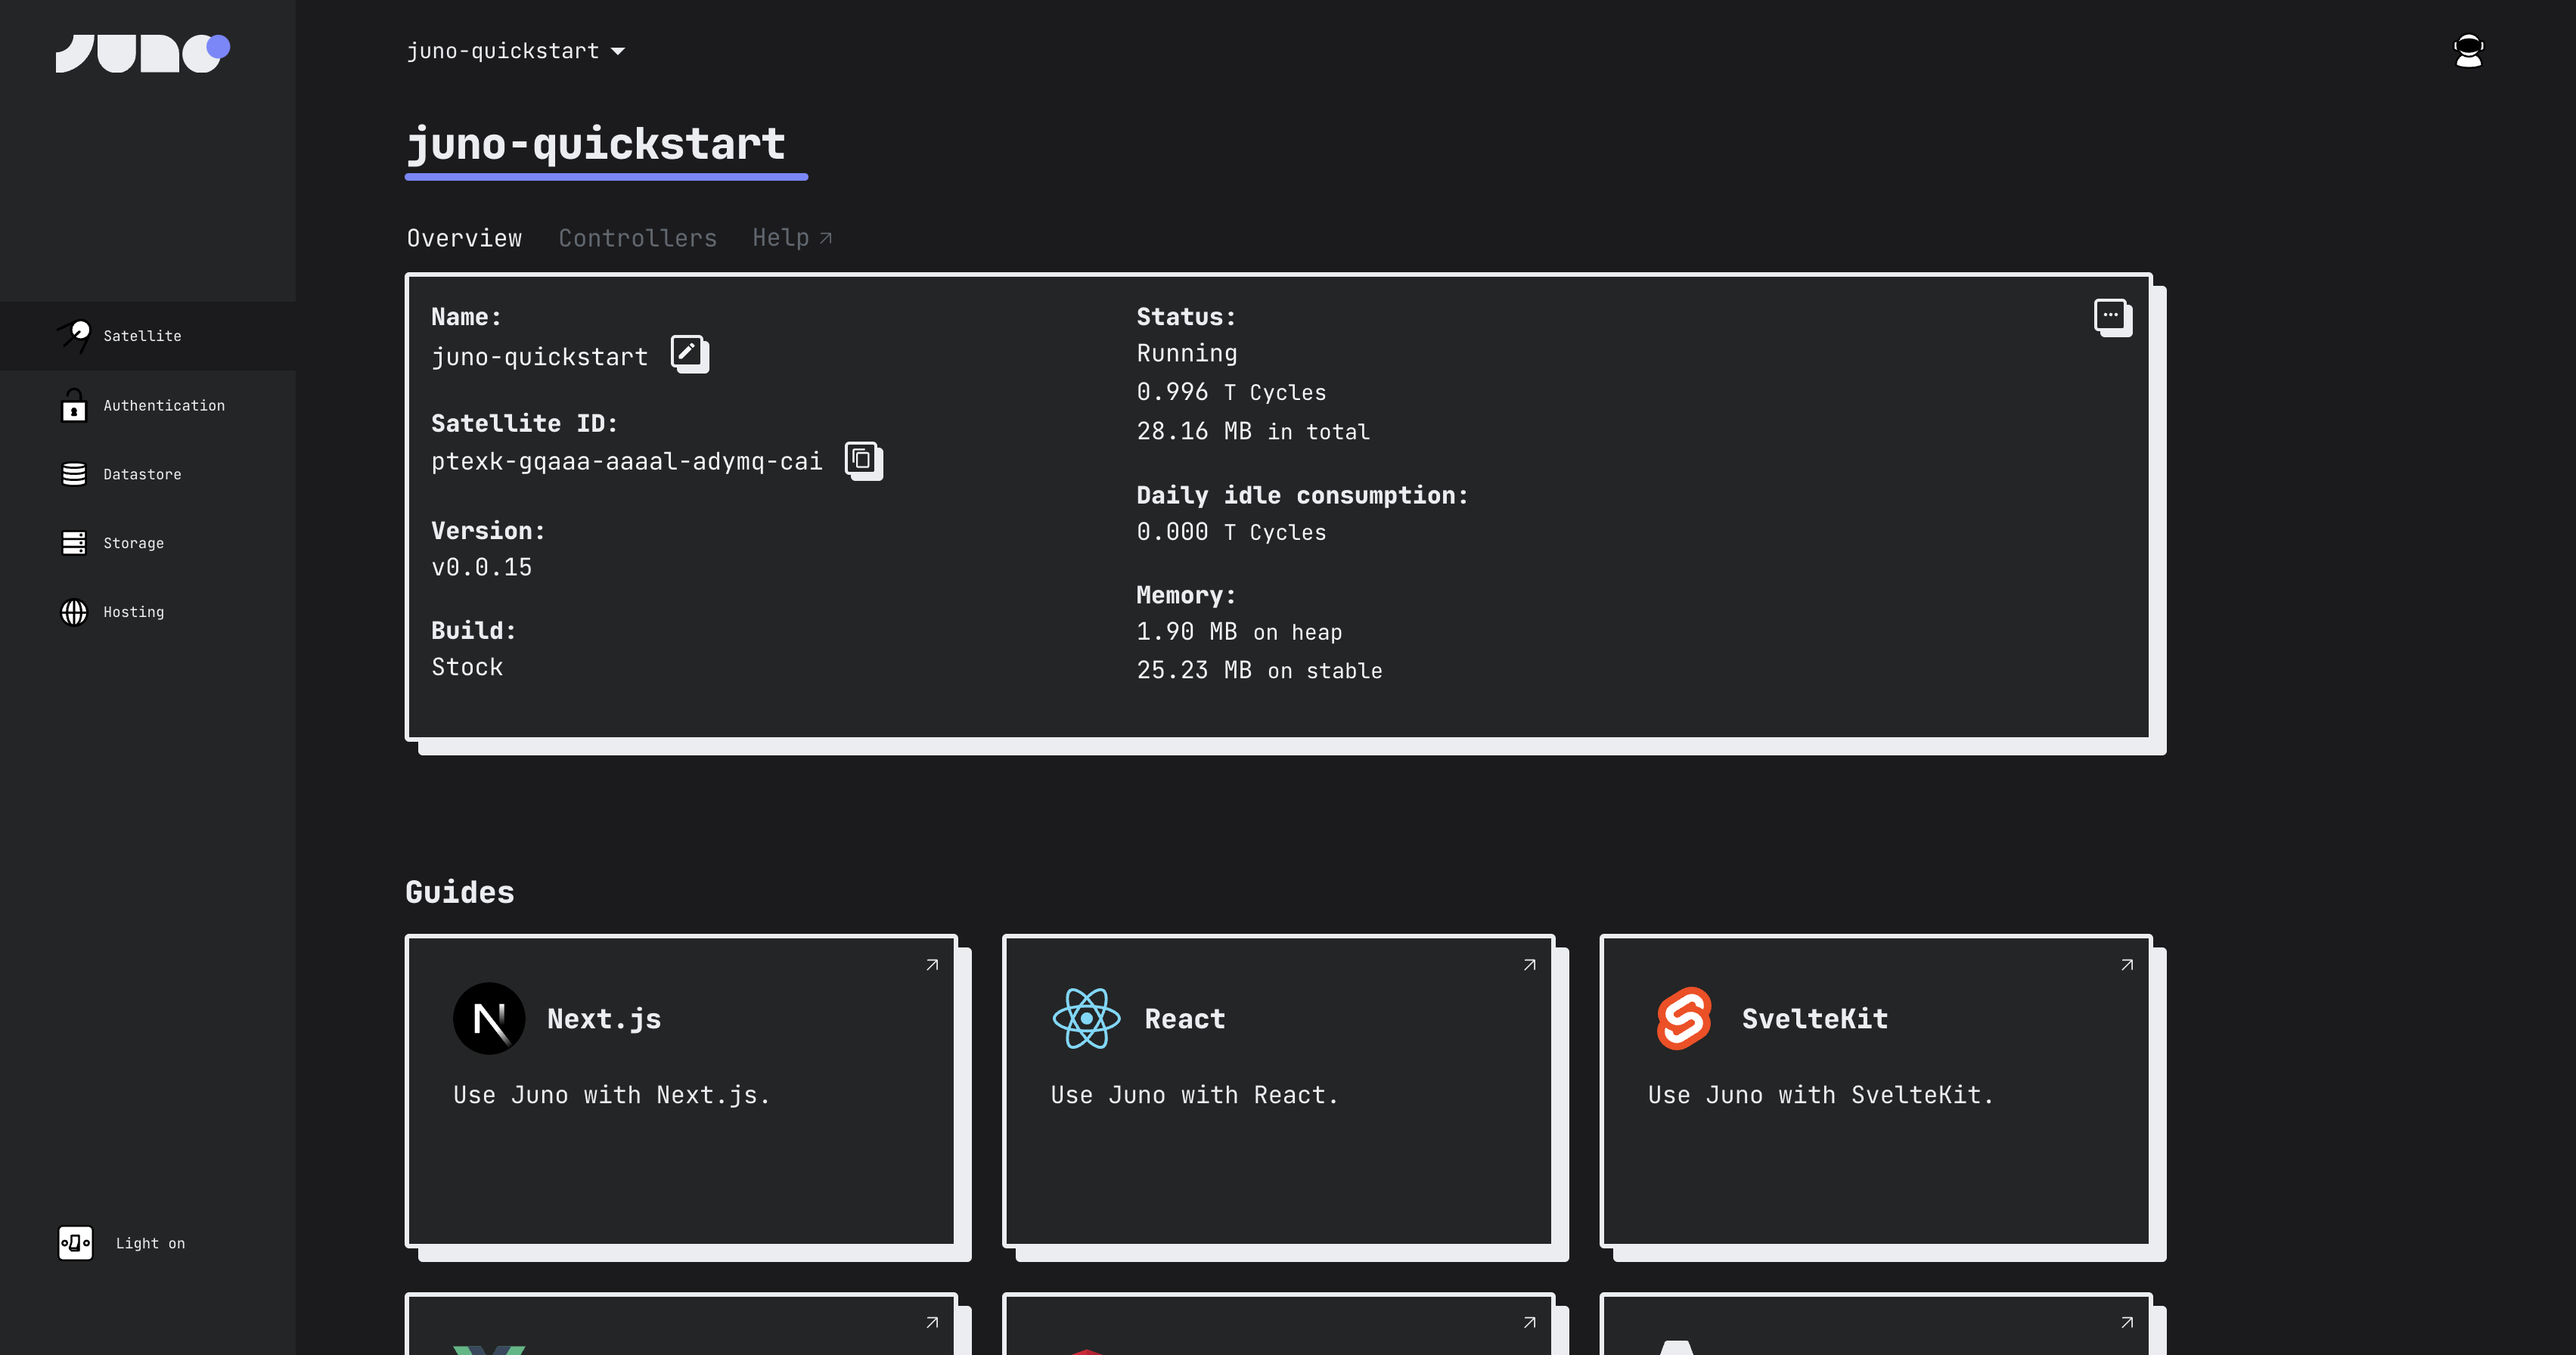Click the edit satellite name icon
Image resolution: width=2576 pixels, height=1355 pixels.
pyautogui.click(x=687, y=354)
